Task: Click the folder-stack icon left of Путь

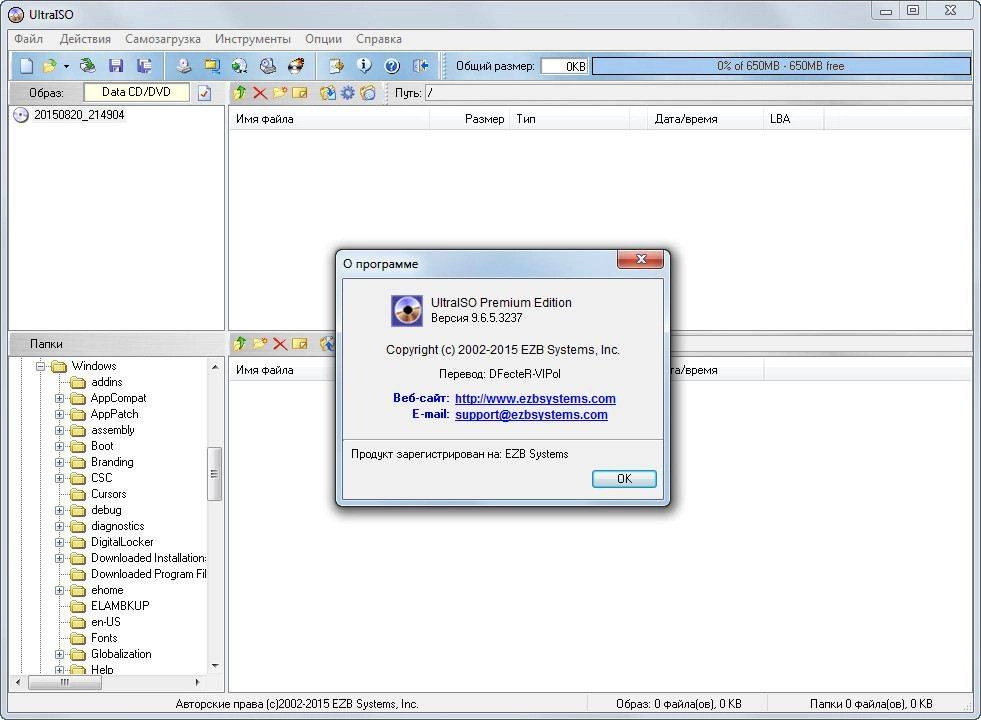Action: click(x=368, y=93)
